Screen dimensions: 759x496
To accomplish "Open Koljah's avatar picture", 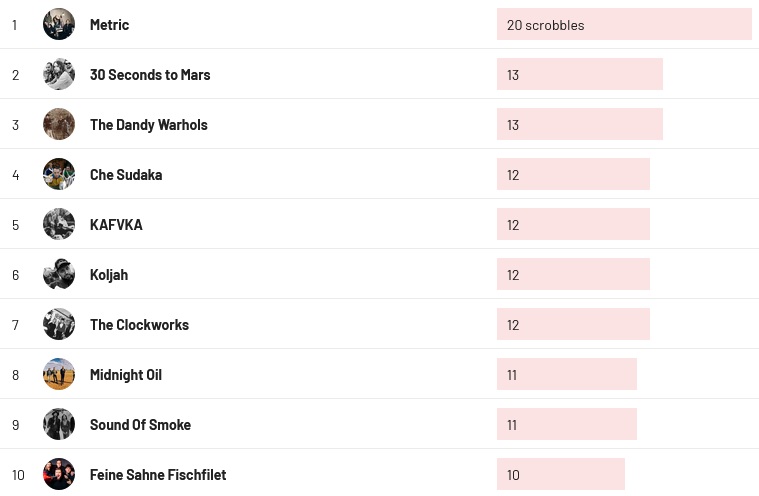I will click(x=59, y=274).
